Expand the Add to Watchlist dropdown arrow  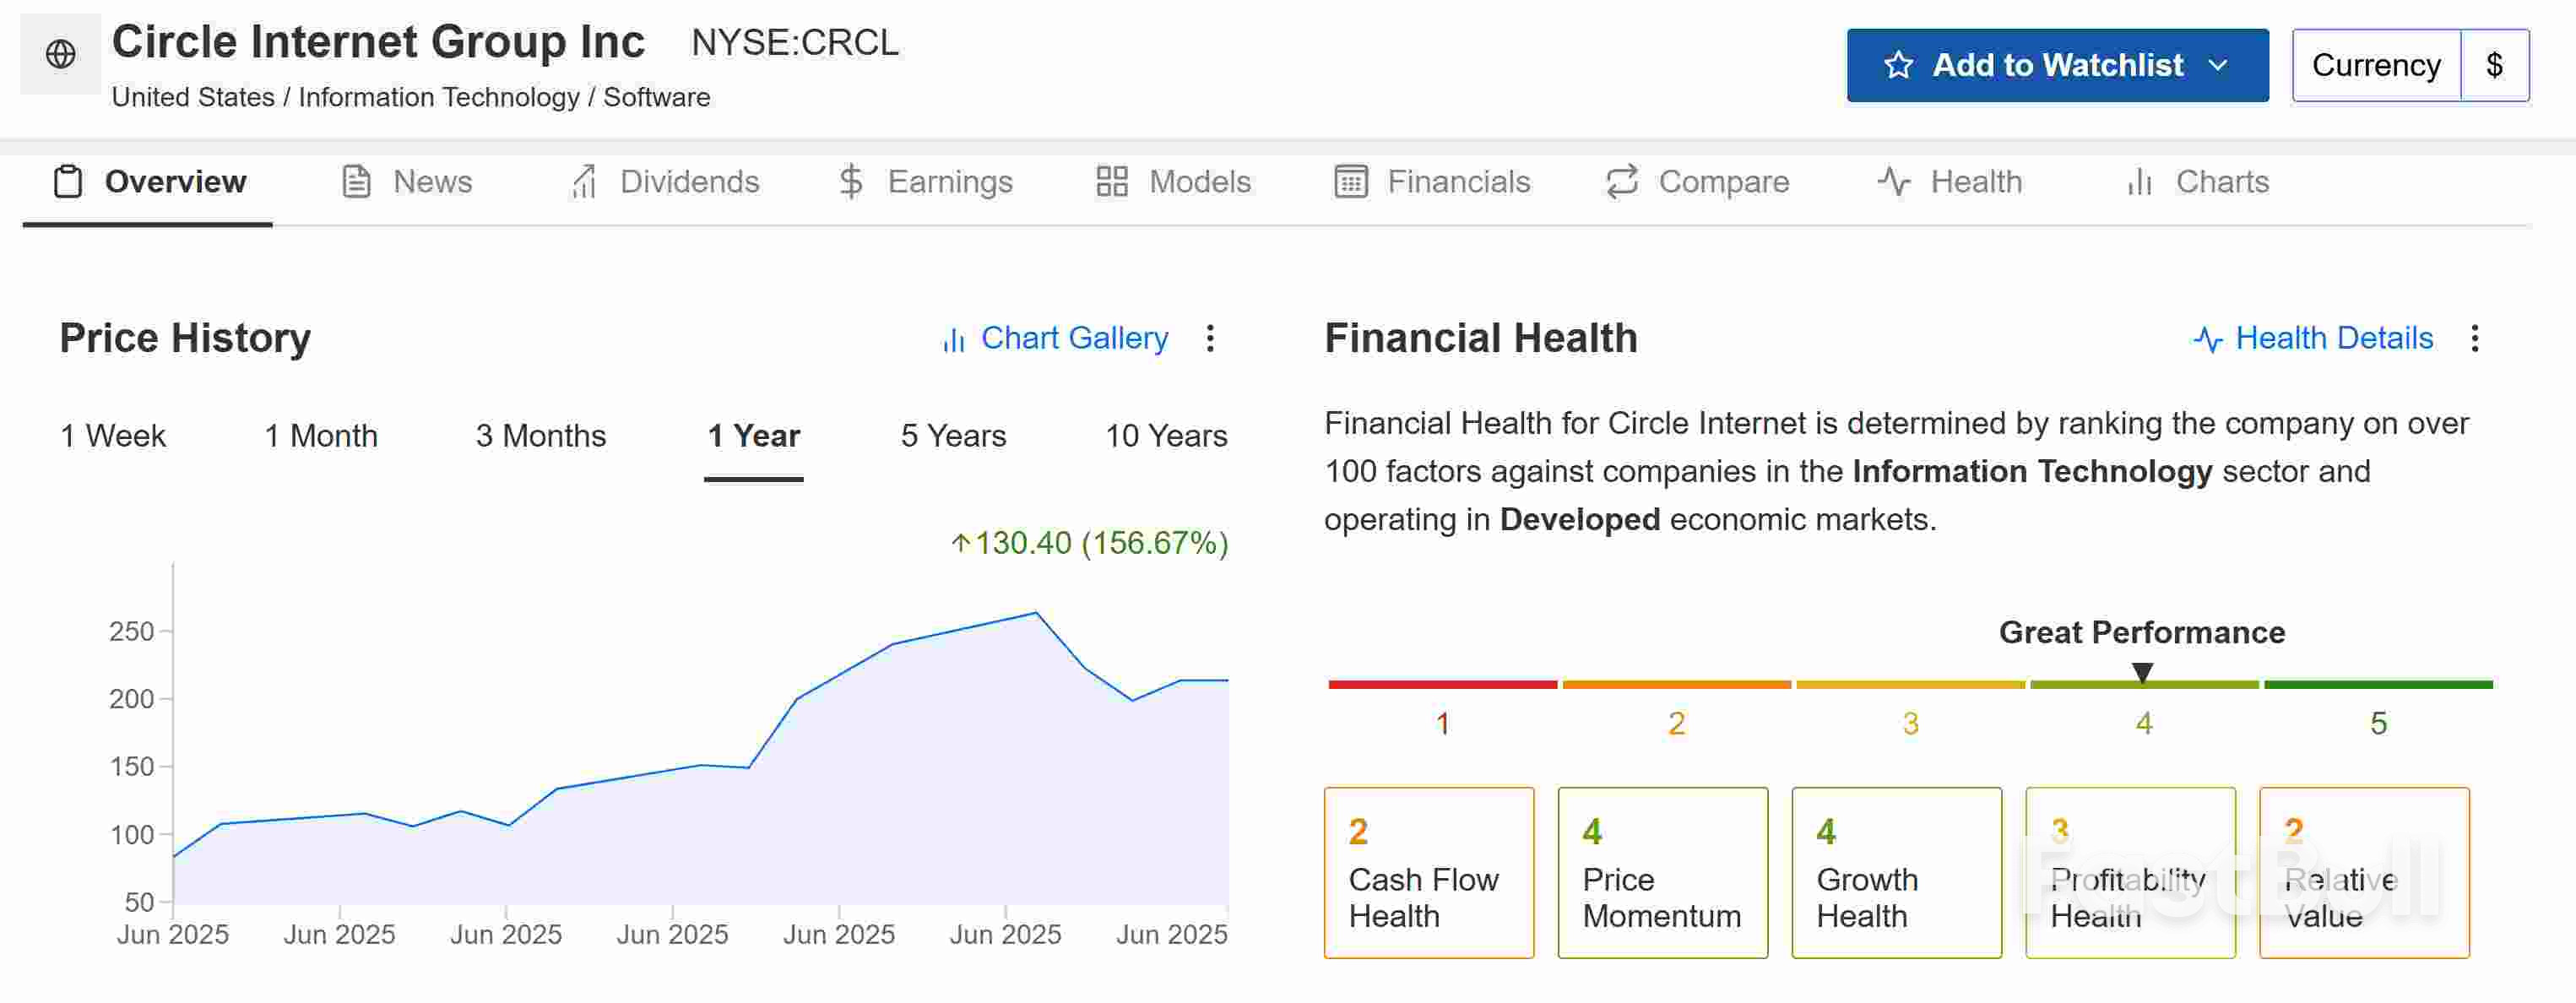coord(2218,65)
